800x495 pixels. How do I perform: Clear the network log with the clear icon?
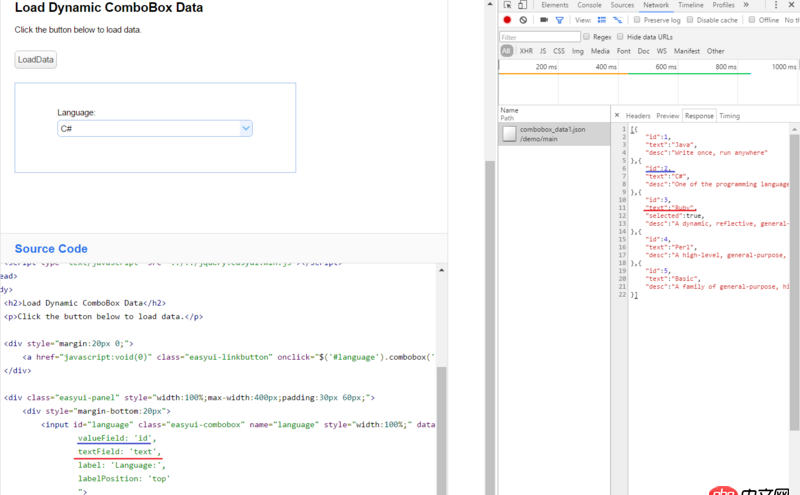coord(523,20)
